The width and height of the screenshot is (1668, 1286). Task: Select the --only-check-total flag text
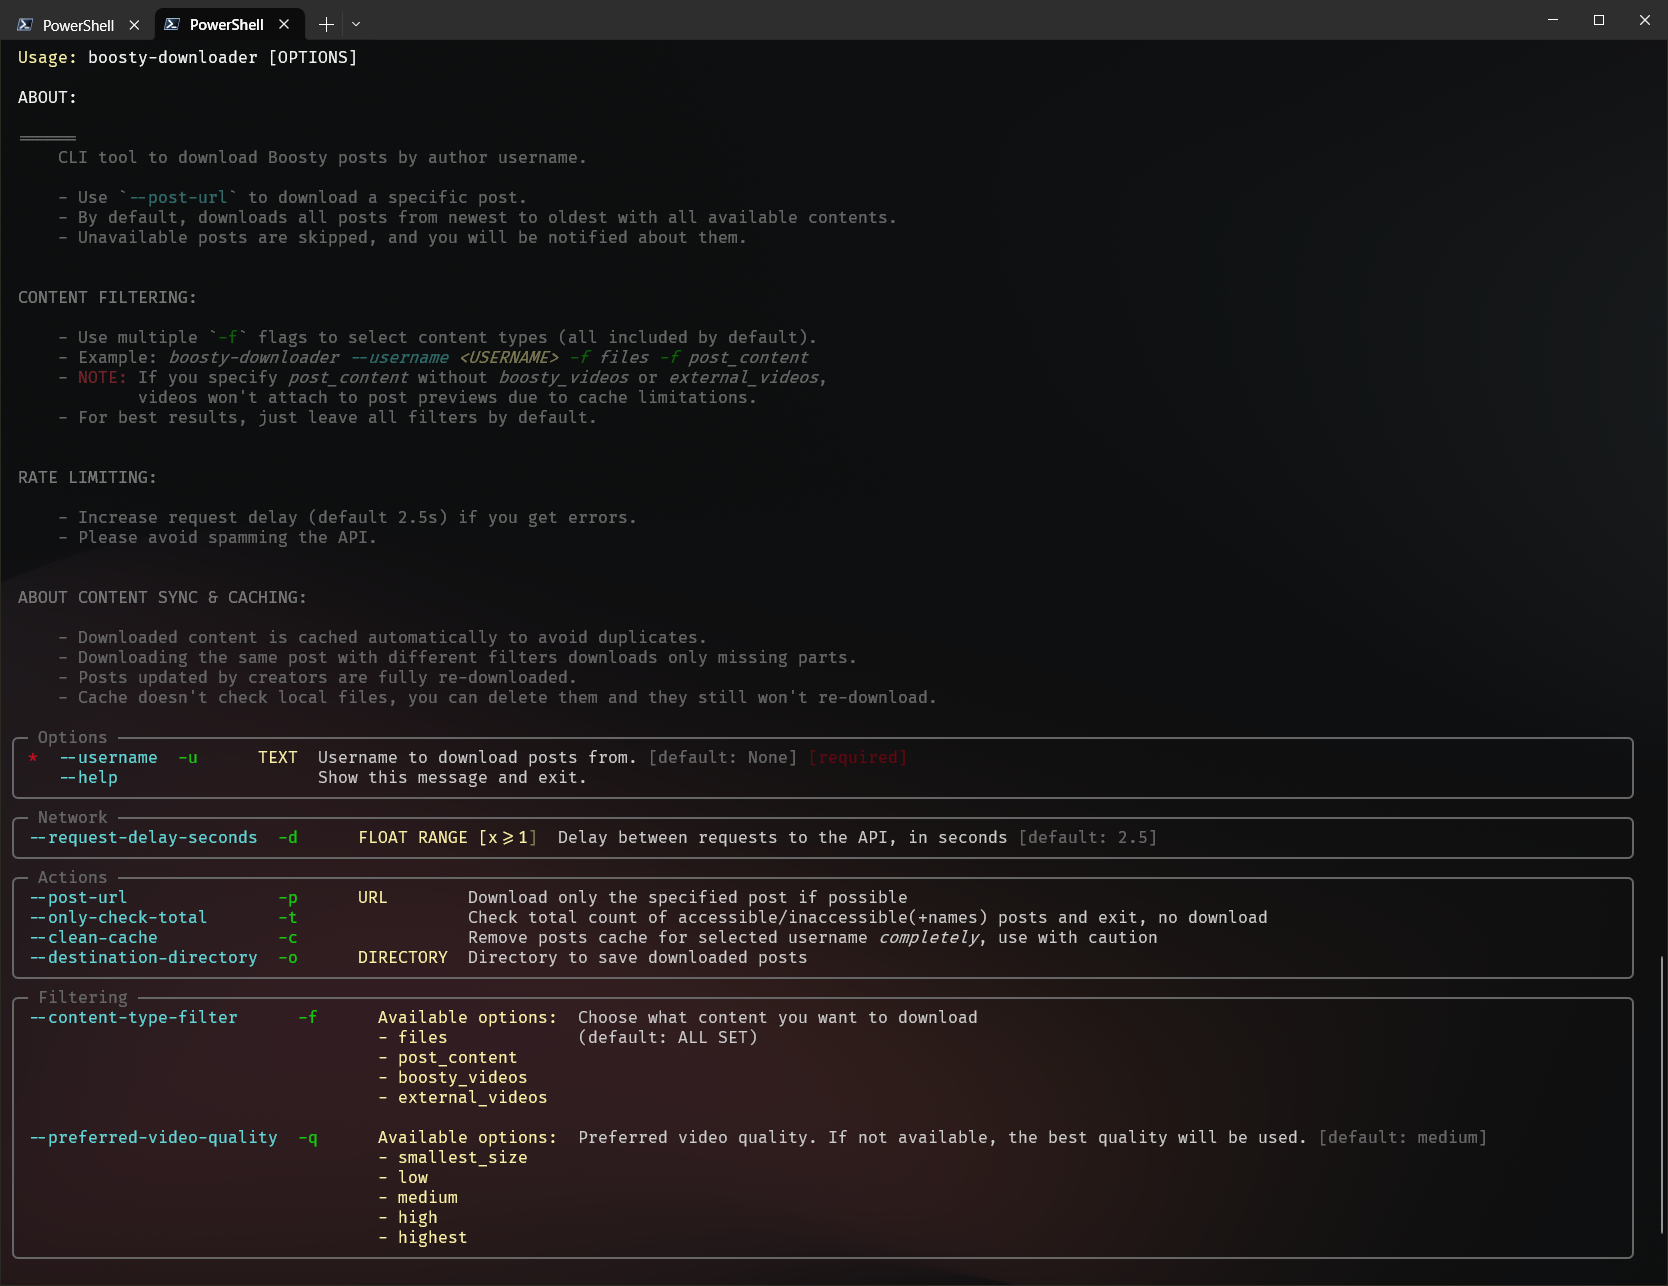click(119, 917)
